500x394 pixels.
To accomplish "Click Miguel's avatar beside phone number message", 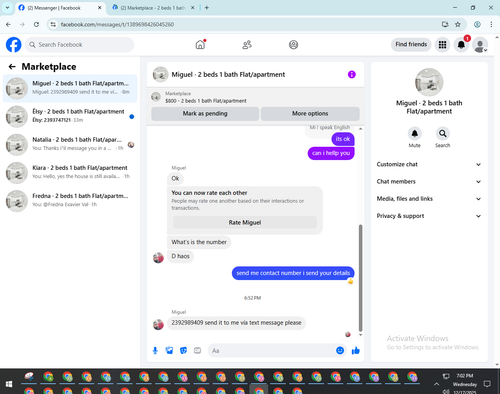I will (x=158, y=324).
